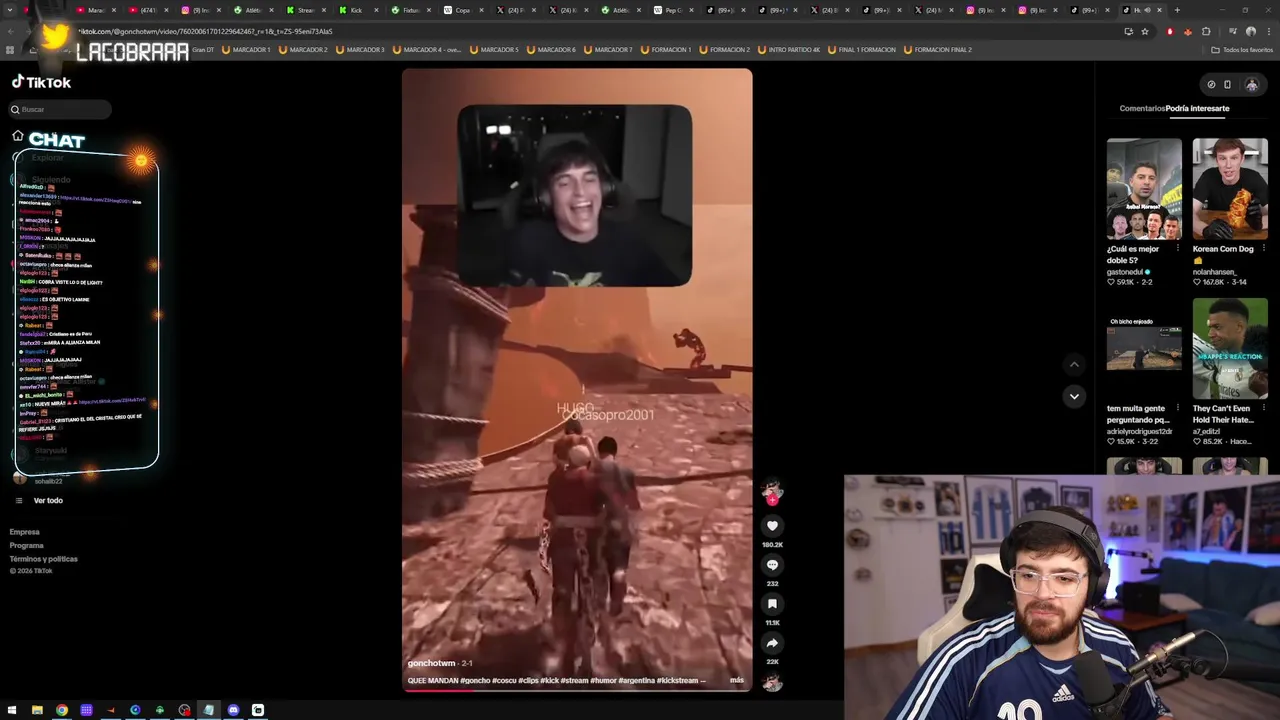
Task: Click the TikTok logo
Action: pyautogui.click(x=41, y=82)
